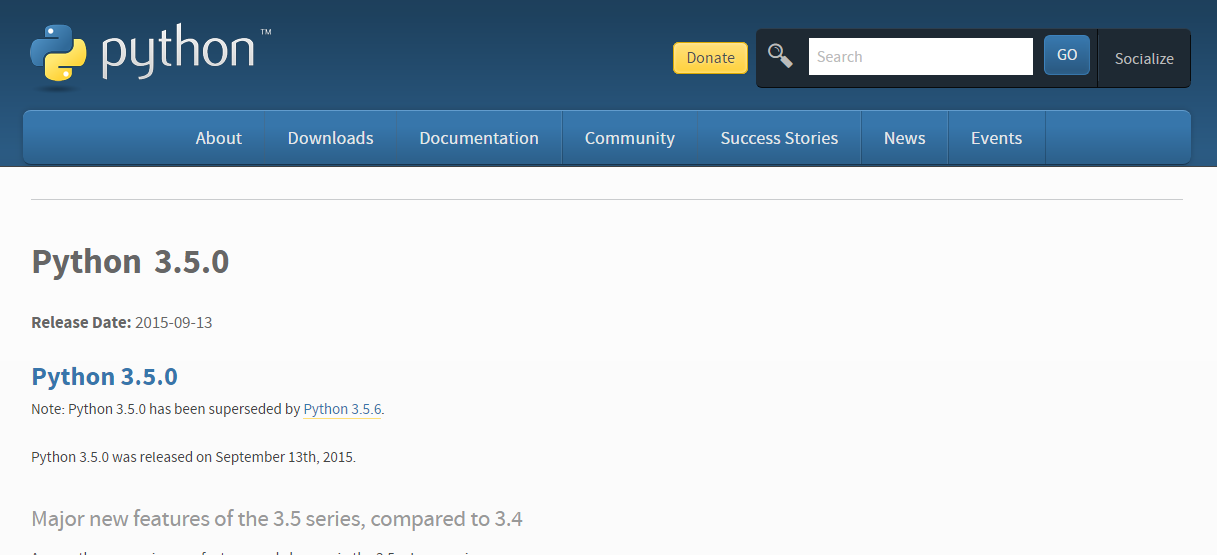Click 'Major new features of the 3.5 series' heading
This screenshot has width=1217, height=555.
pos(277,519)
